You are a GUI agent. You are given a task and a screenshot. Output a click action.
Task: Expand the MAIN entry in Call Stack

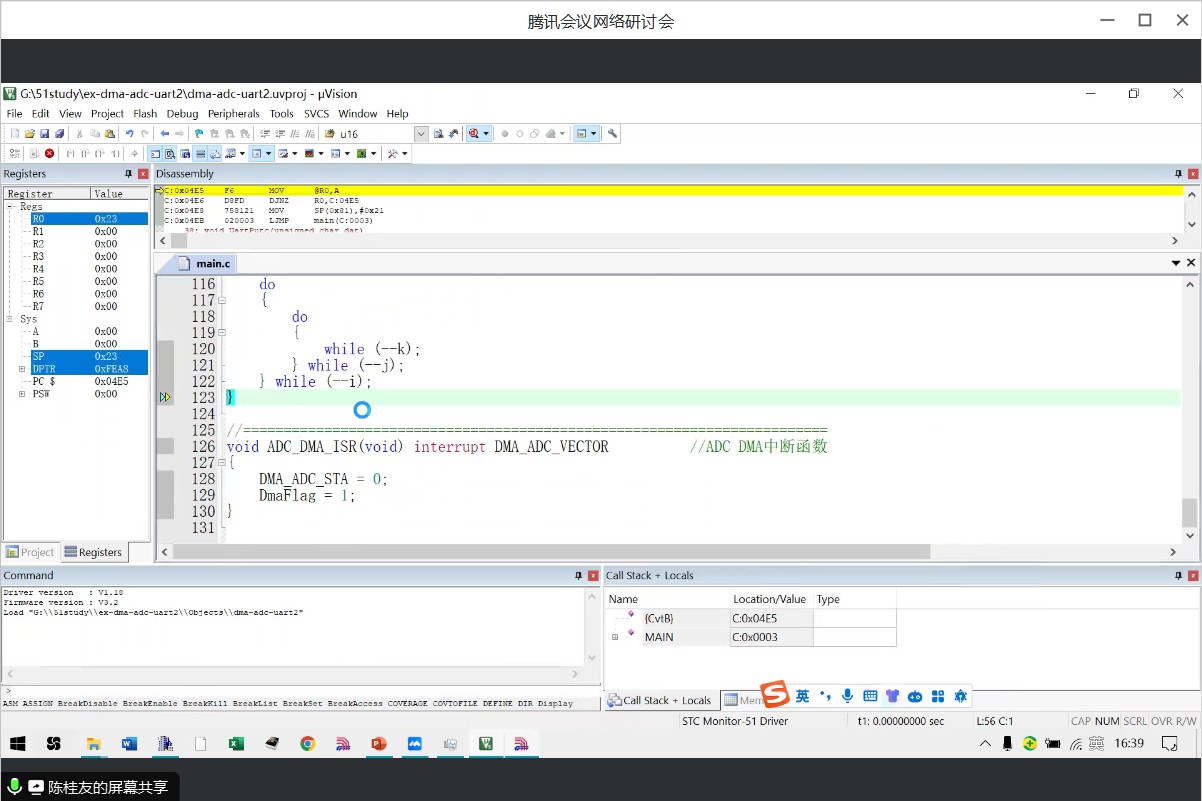(x=615, y=637)
